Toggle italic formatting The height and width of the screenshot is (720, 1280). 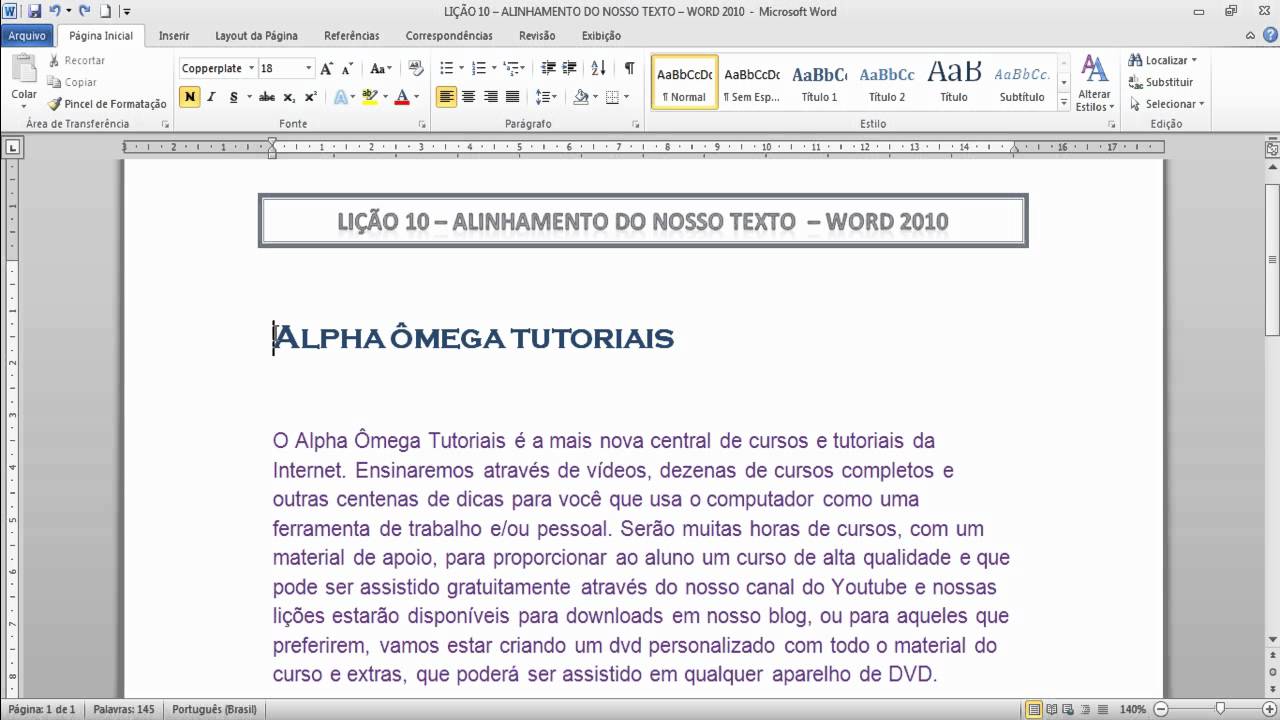pyautogui.click(x=211, y=97)
